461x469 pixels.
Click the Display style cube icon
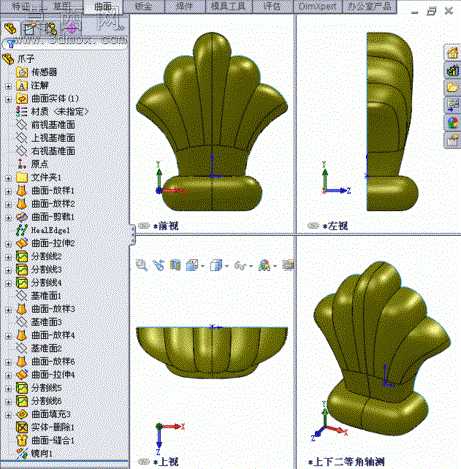tap(216, 265)
